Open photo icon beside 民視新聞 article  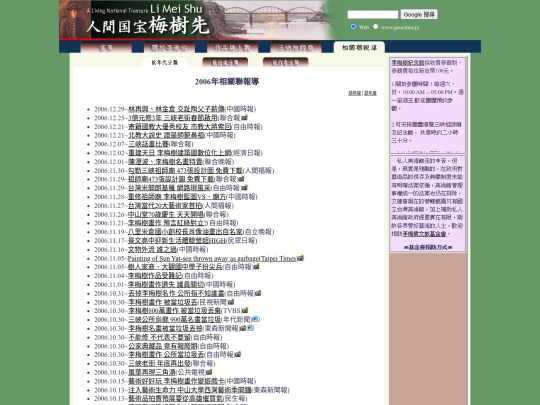[231, 302]
